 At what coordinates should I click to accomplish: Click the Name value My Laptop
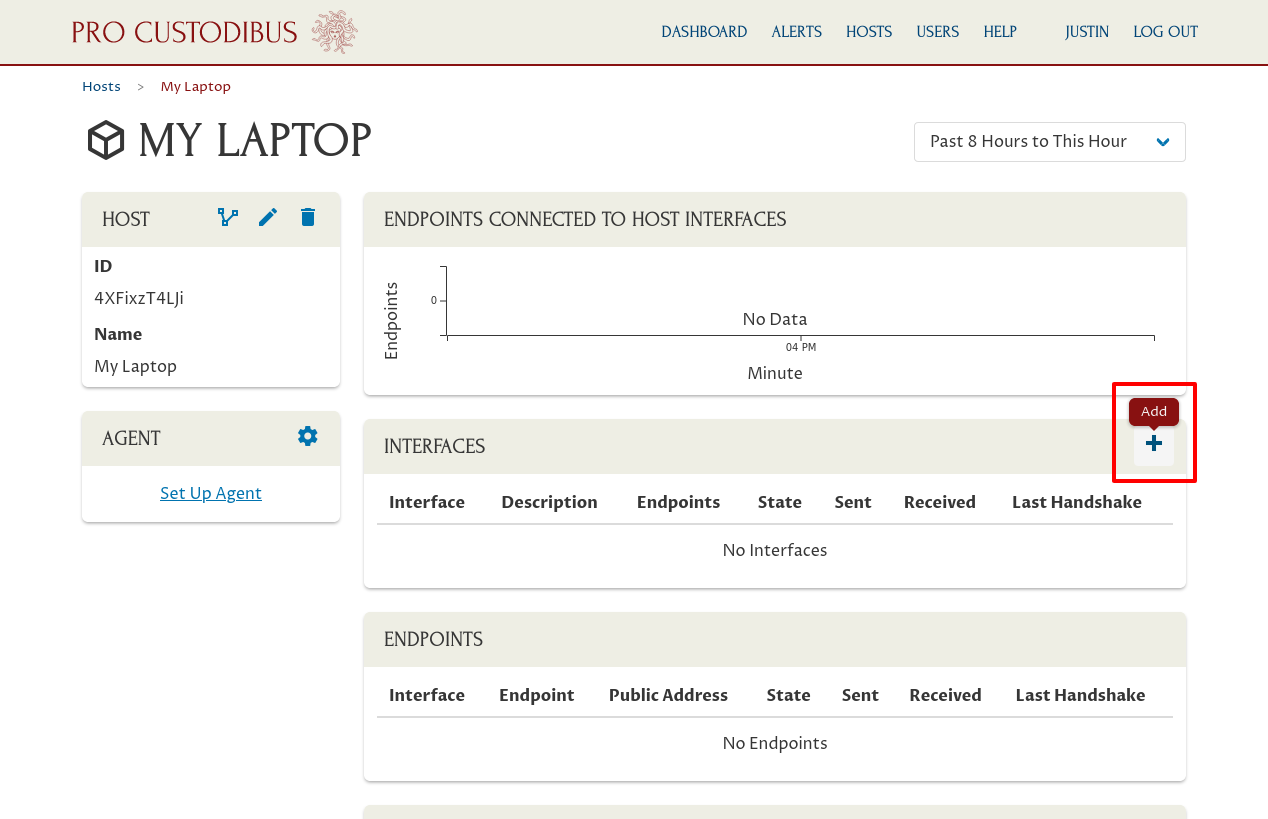[135, 366]
